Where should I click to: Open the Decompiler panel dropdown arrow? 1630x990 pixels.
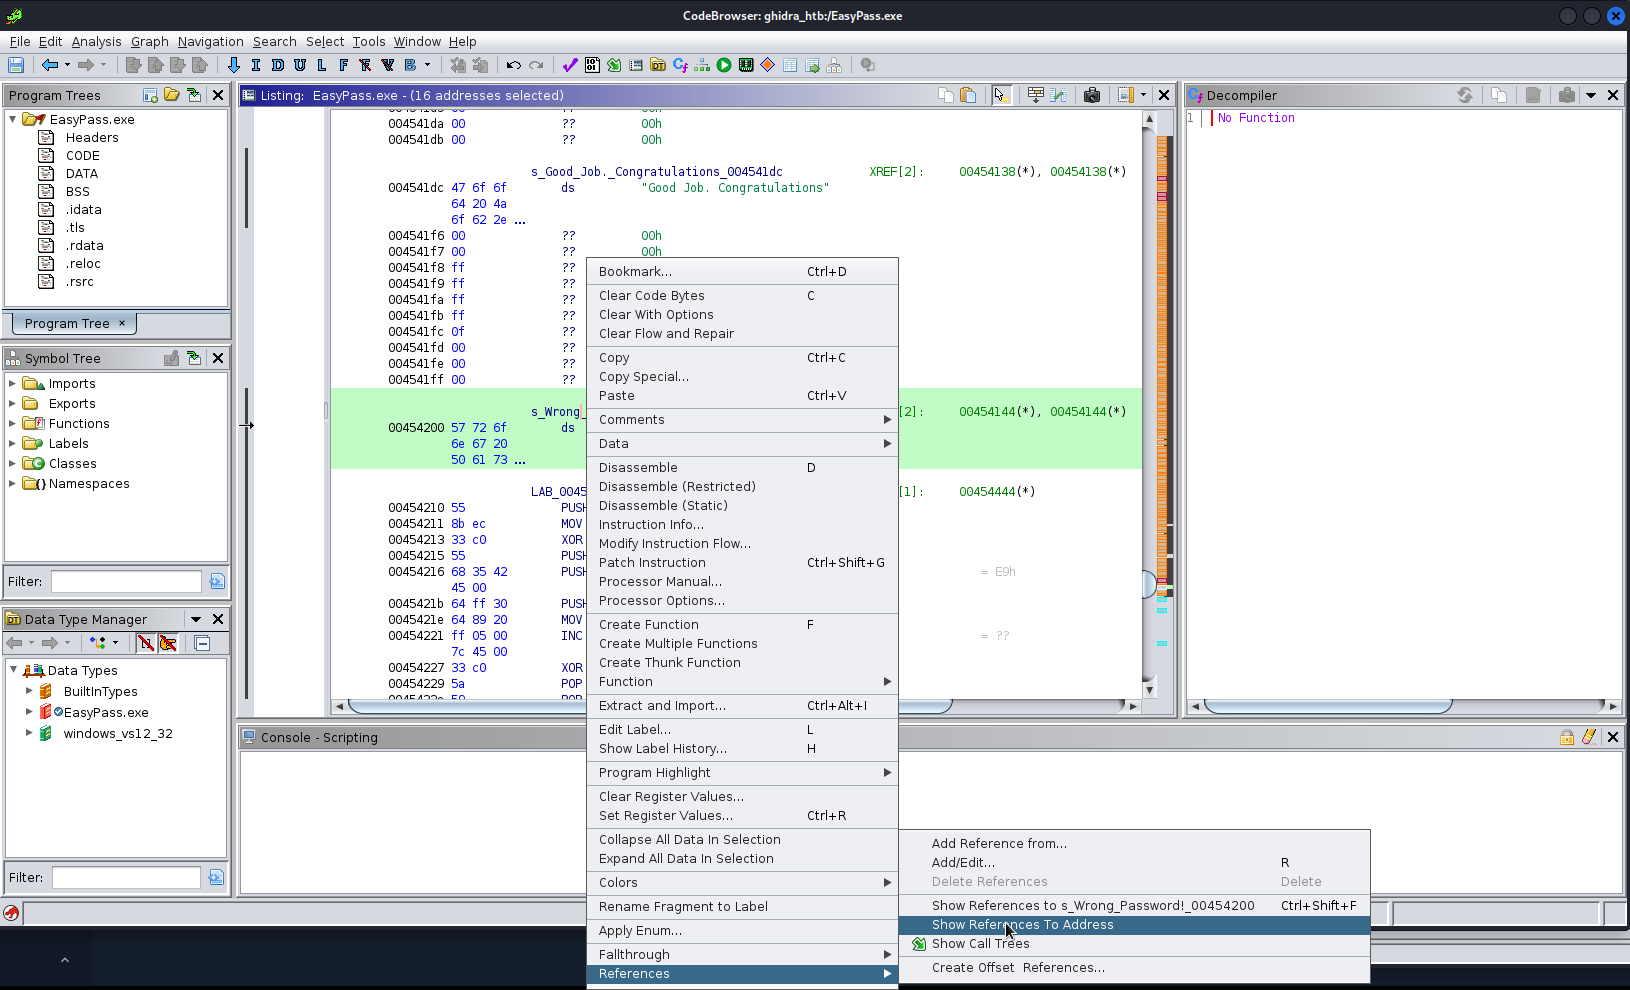pyautogui.click(x=1591, y=95)
